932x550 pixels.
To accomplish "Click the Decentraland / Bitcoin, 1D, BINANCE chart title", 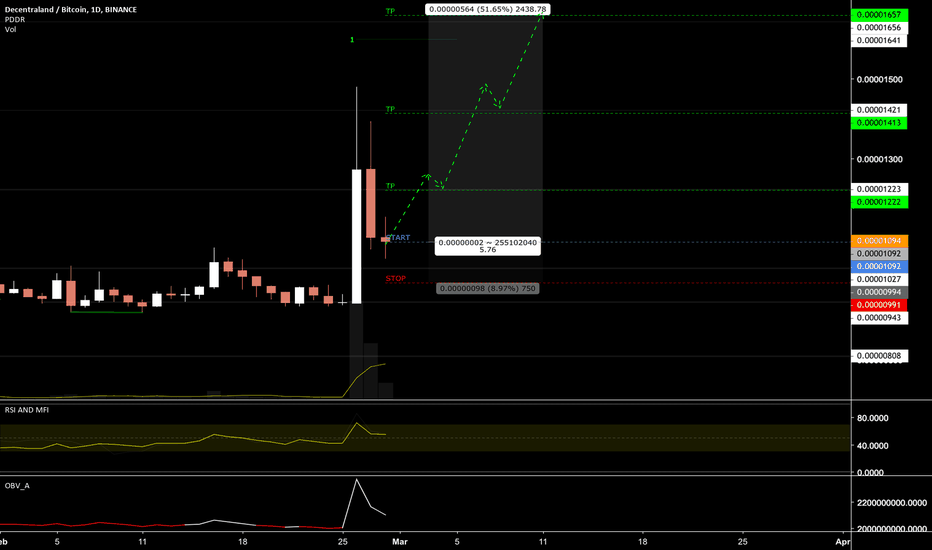I will [x=71, y=10].
